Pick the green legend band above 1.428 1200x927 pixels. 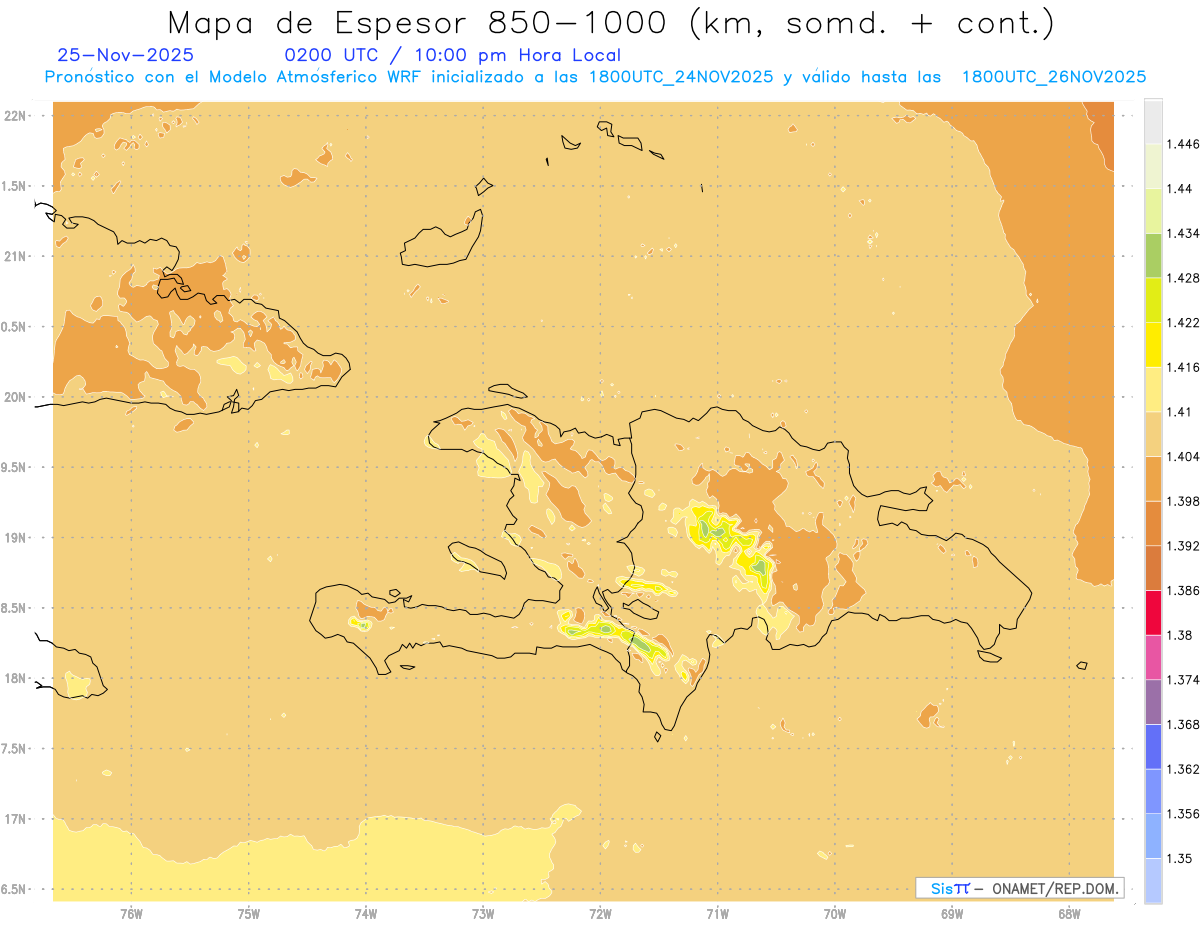click(1153, 255)
